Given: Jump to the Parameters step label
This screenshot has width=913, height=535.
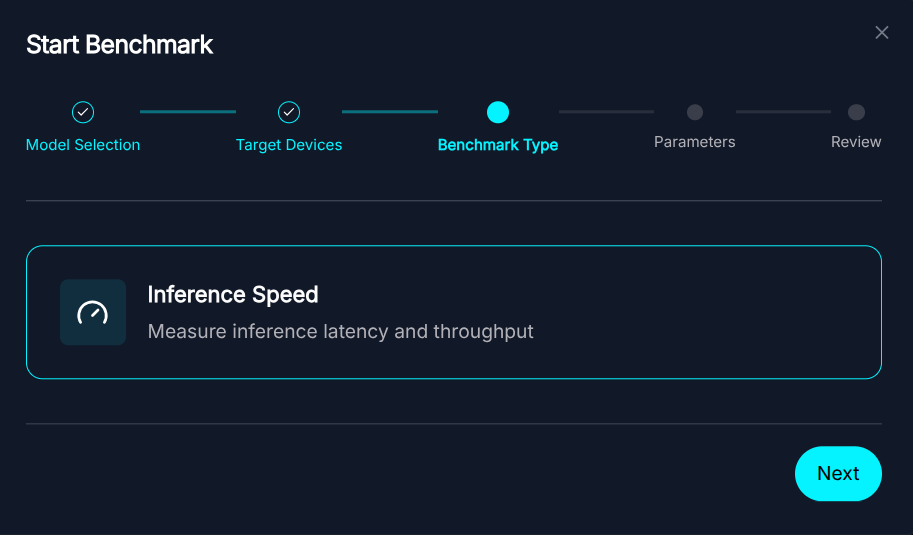Looking at the screenshot, I should point(695,142).
